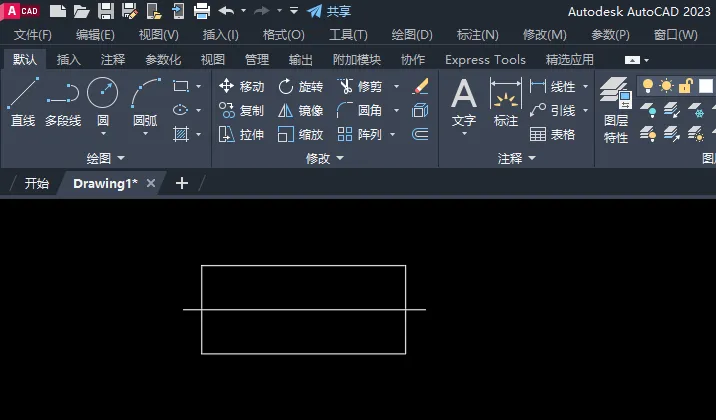Viewport: 716px width, 420px height.
Task: Click the white layer color swatch
Action: 705,86
